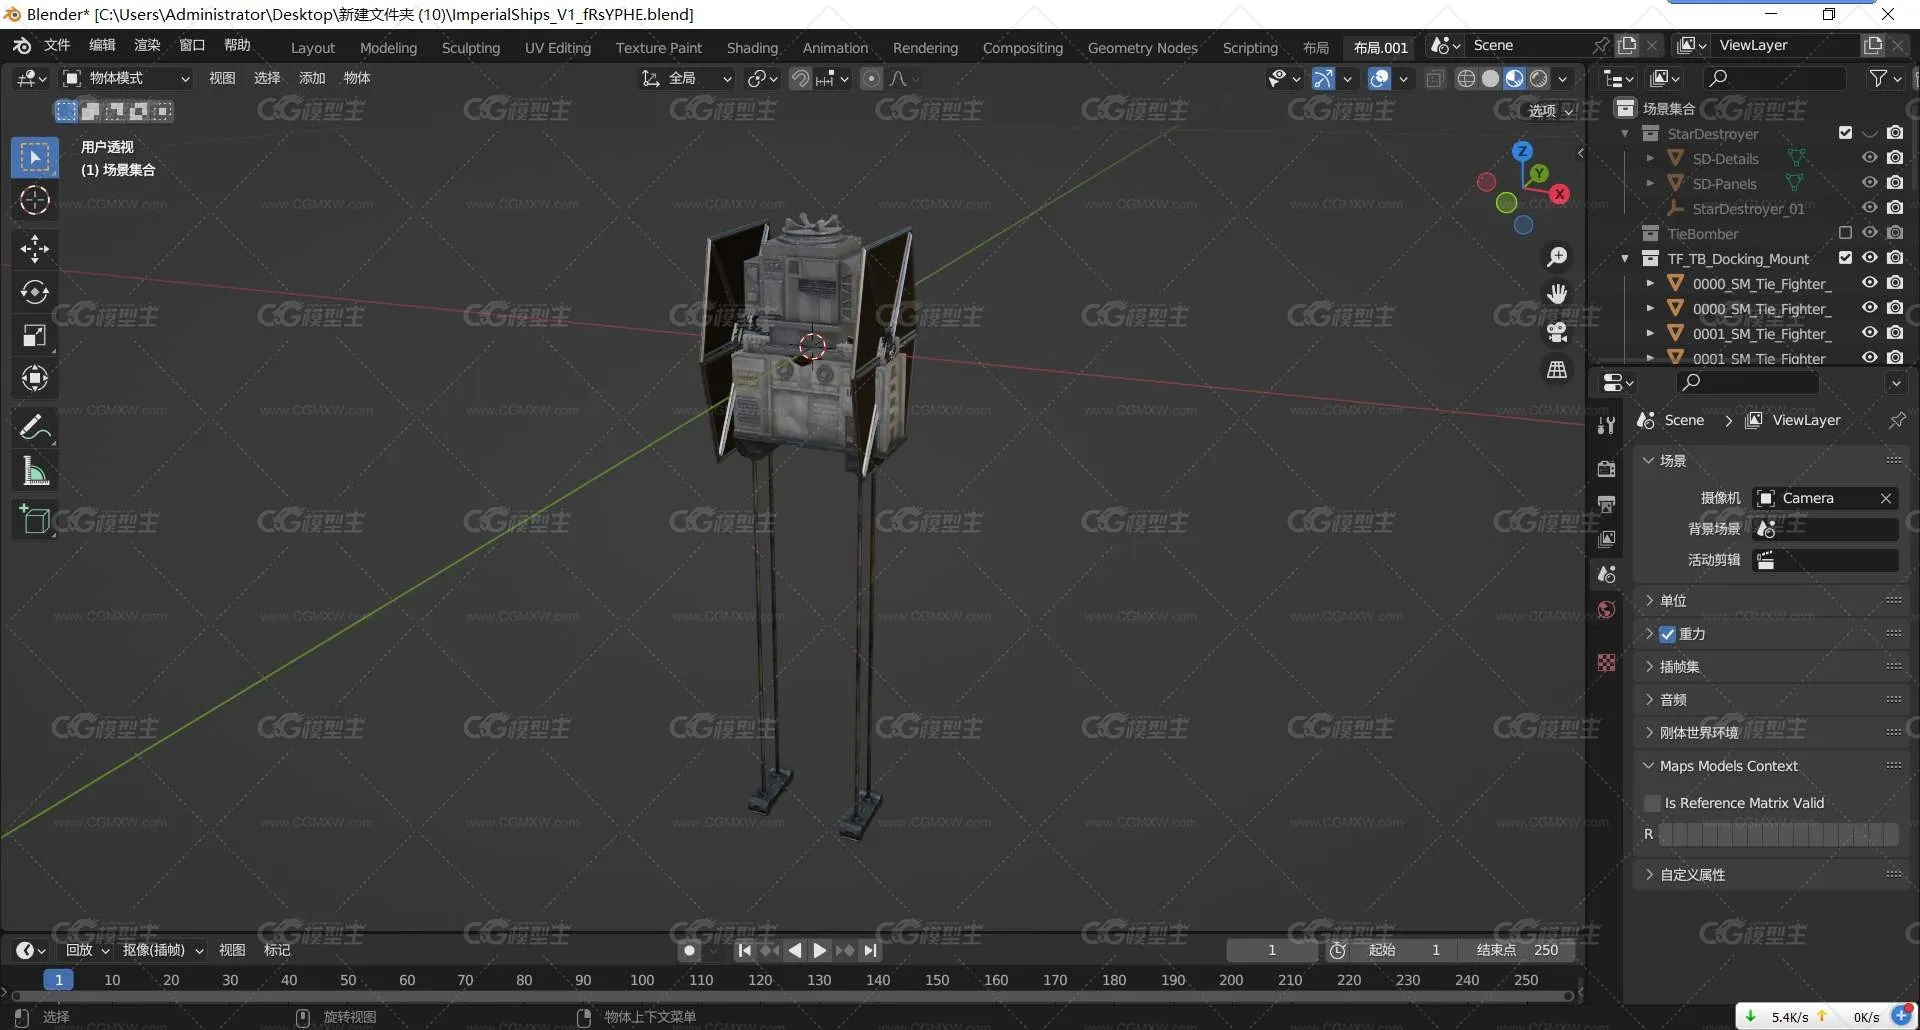The width and height of the screenshot is (1920, 1030).
Task: Select the Annotate tool
Action: tap(35, 428)
